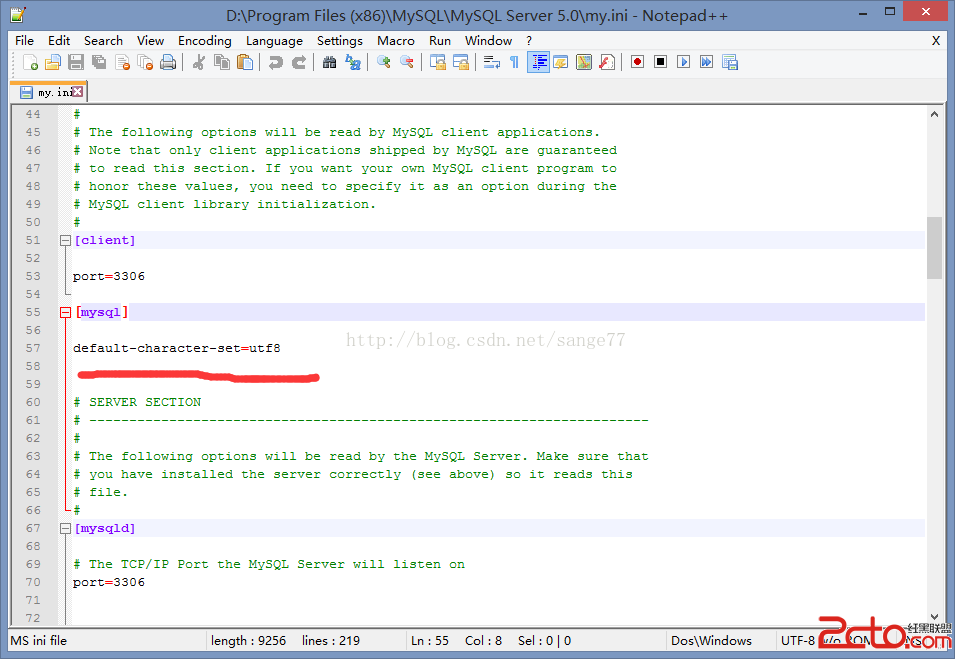
Task: Toggle Show All Characters pilcrow icon
Action: 515,62
